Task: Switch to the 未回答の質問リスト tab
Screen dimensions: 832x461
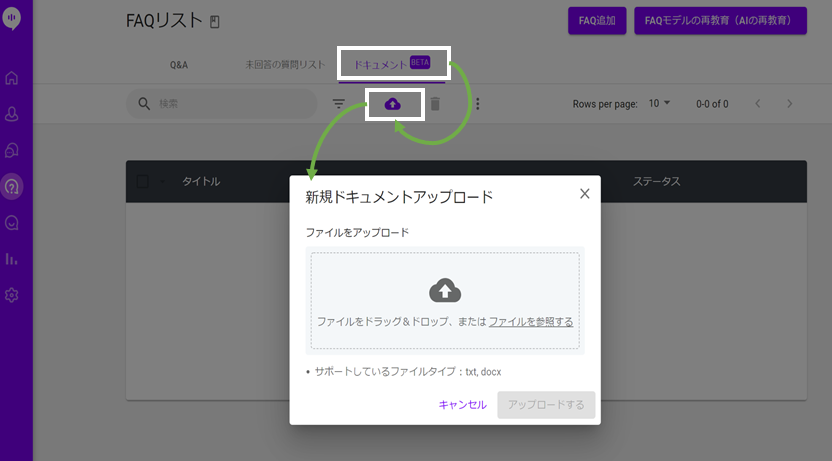Action: [285, 65]
